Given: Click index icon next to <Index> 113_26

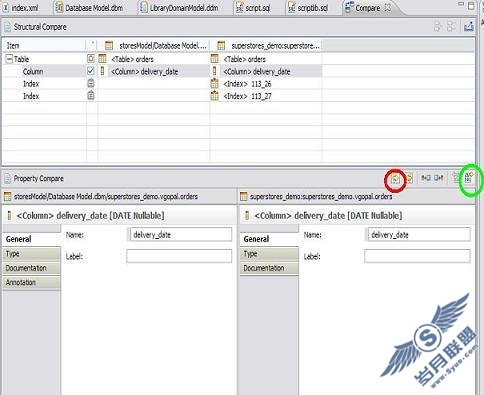Looking at the screenshot, I should point(214,83).
